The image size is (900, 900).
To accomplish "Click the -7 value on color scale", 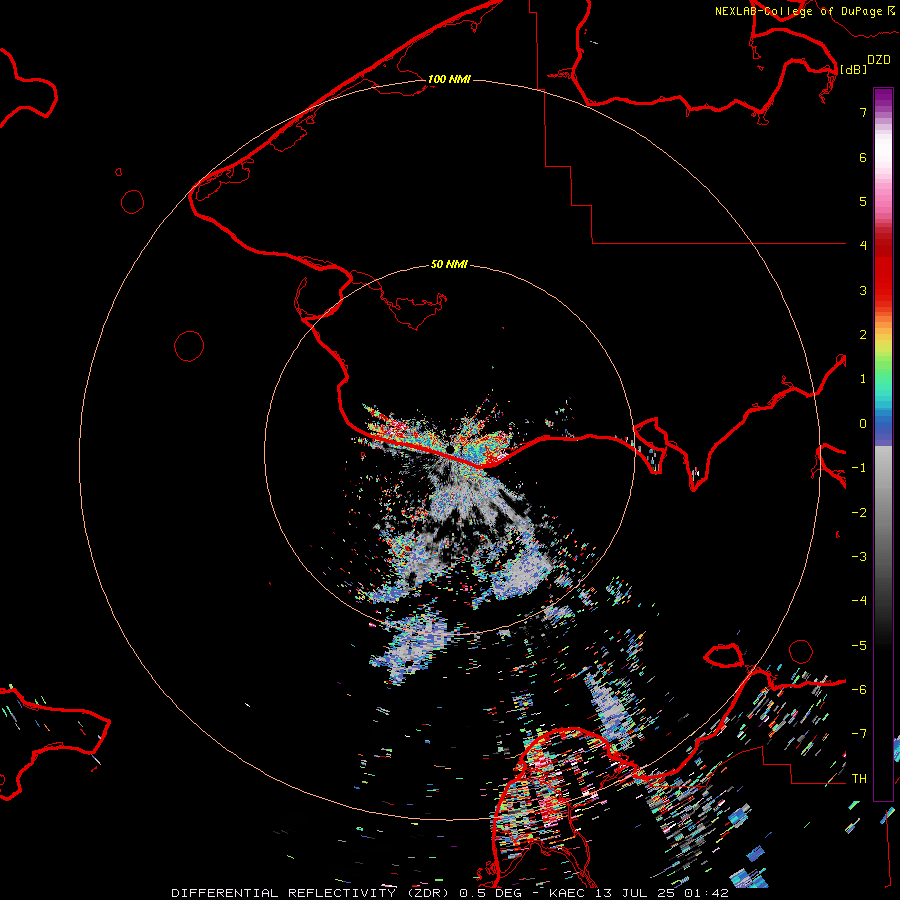I will (x=859, y=734).
